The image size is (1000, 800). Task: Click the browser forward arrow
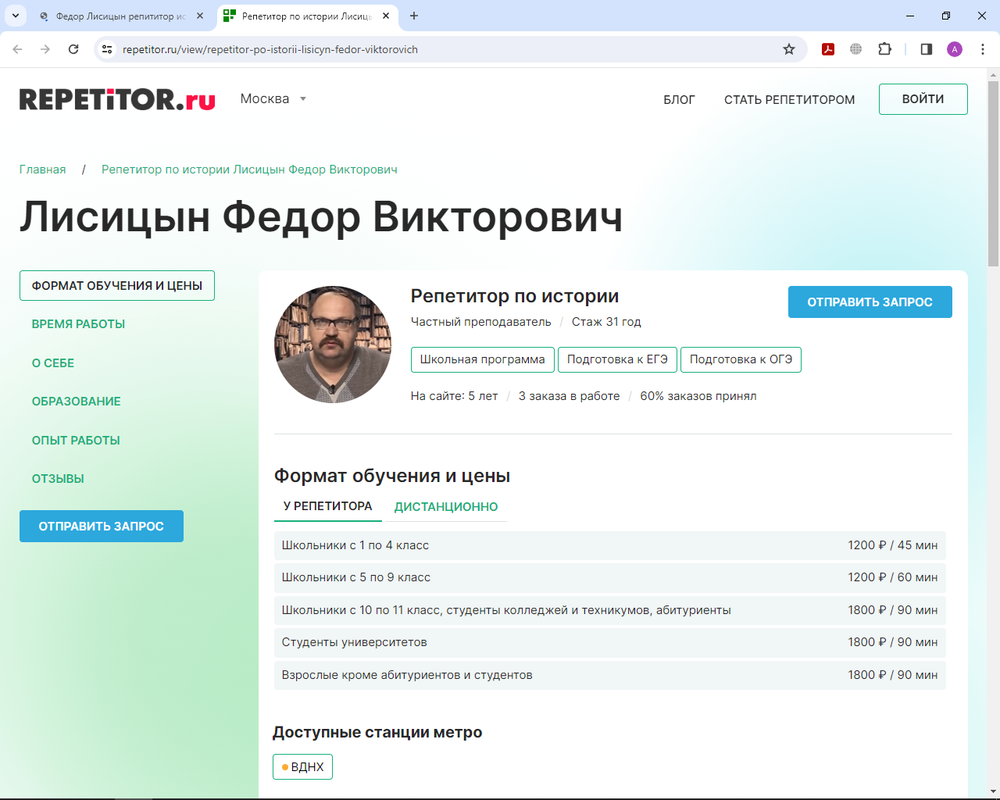[x=45, y=49]
